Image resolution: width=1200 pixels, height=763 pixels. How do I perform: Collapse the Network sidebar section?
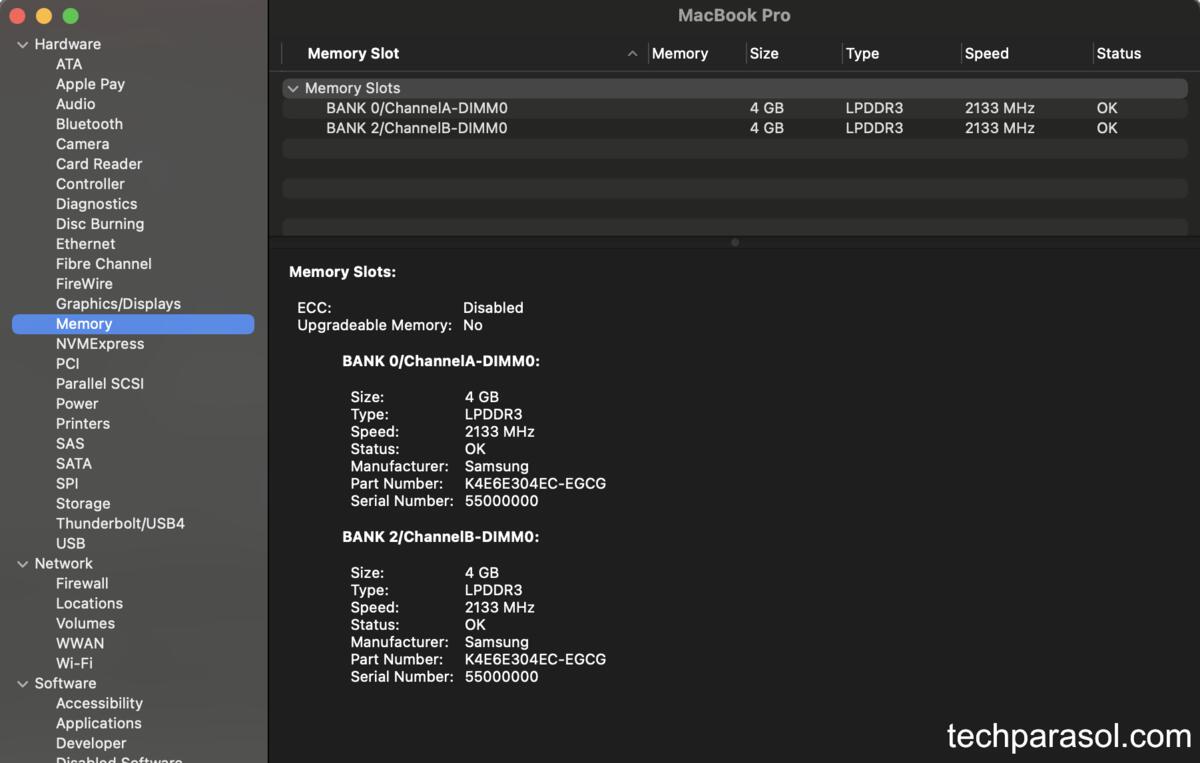23,564
